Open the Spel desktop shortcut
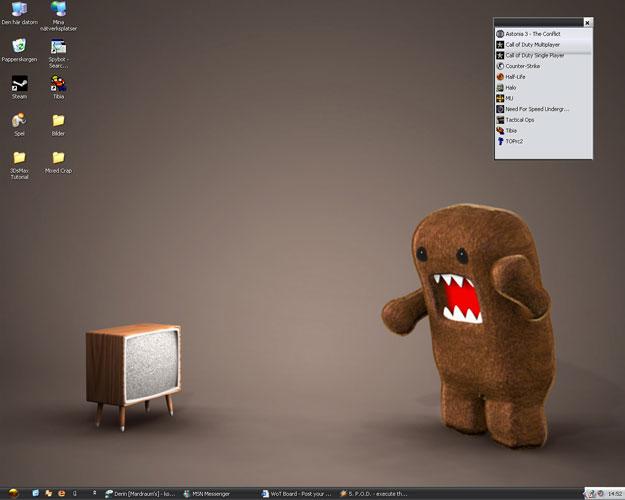The width and height of the screenshot is (625, 500). [x=19, y=121]
